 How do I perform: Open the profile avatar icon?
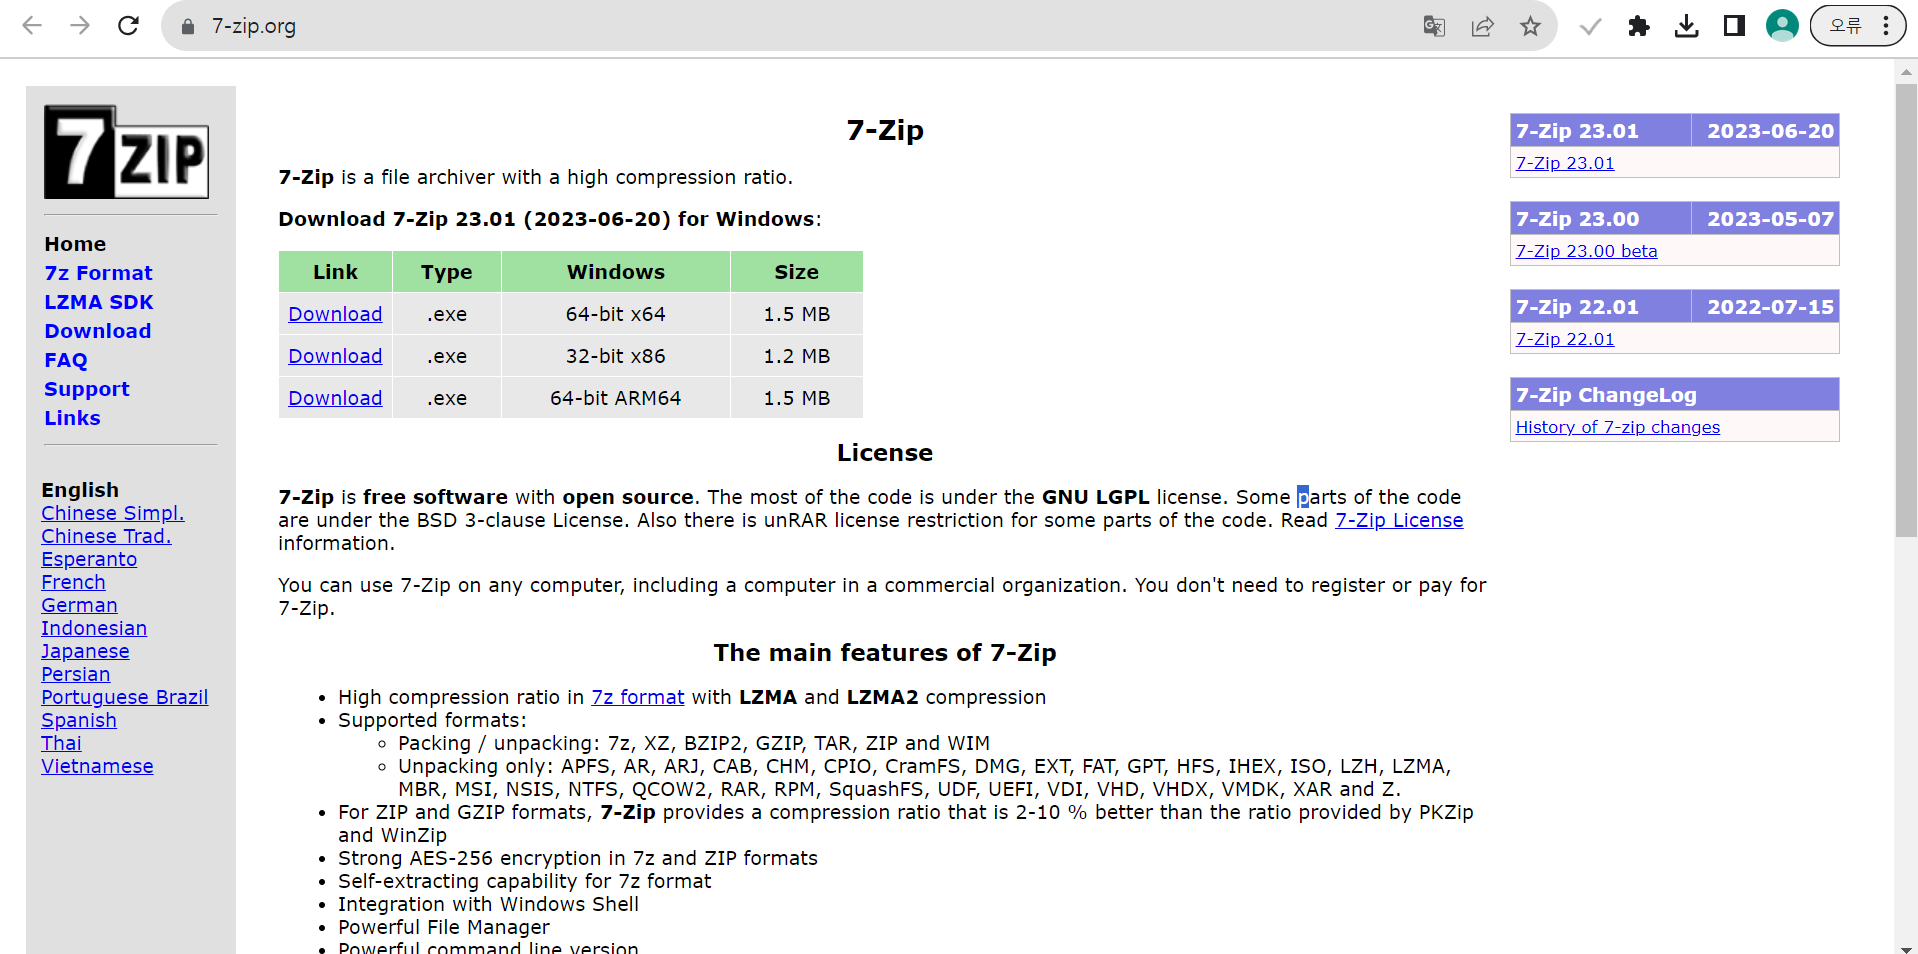point(1782,26)
